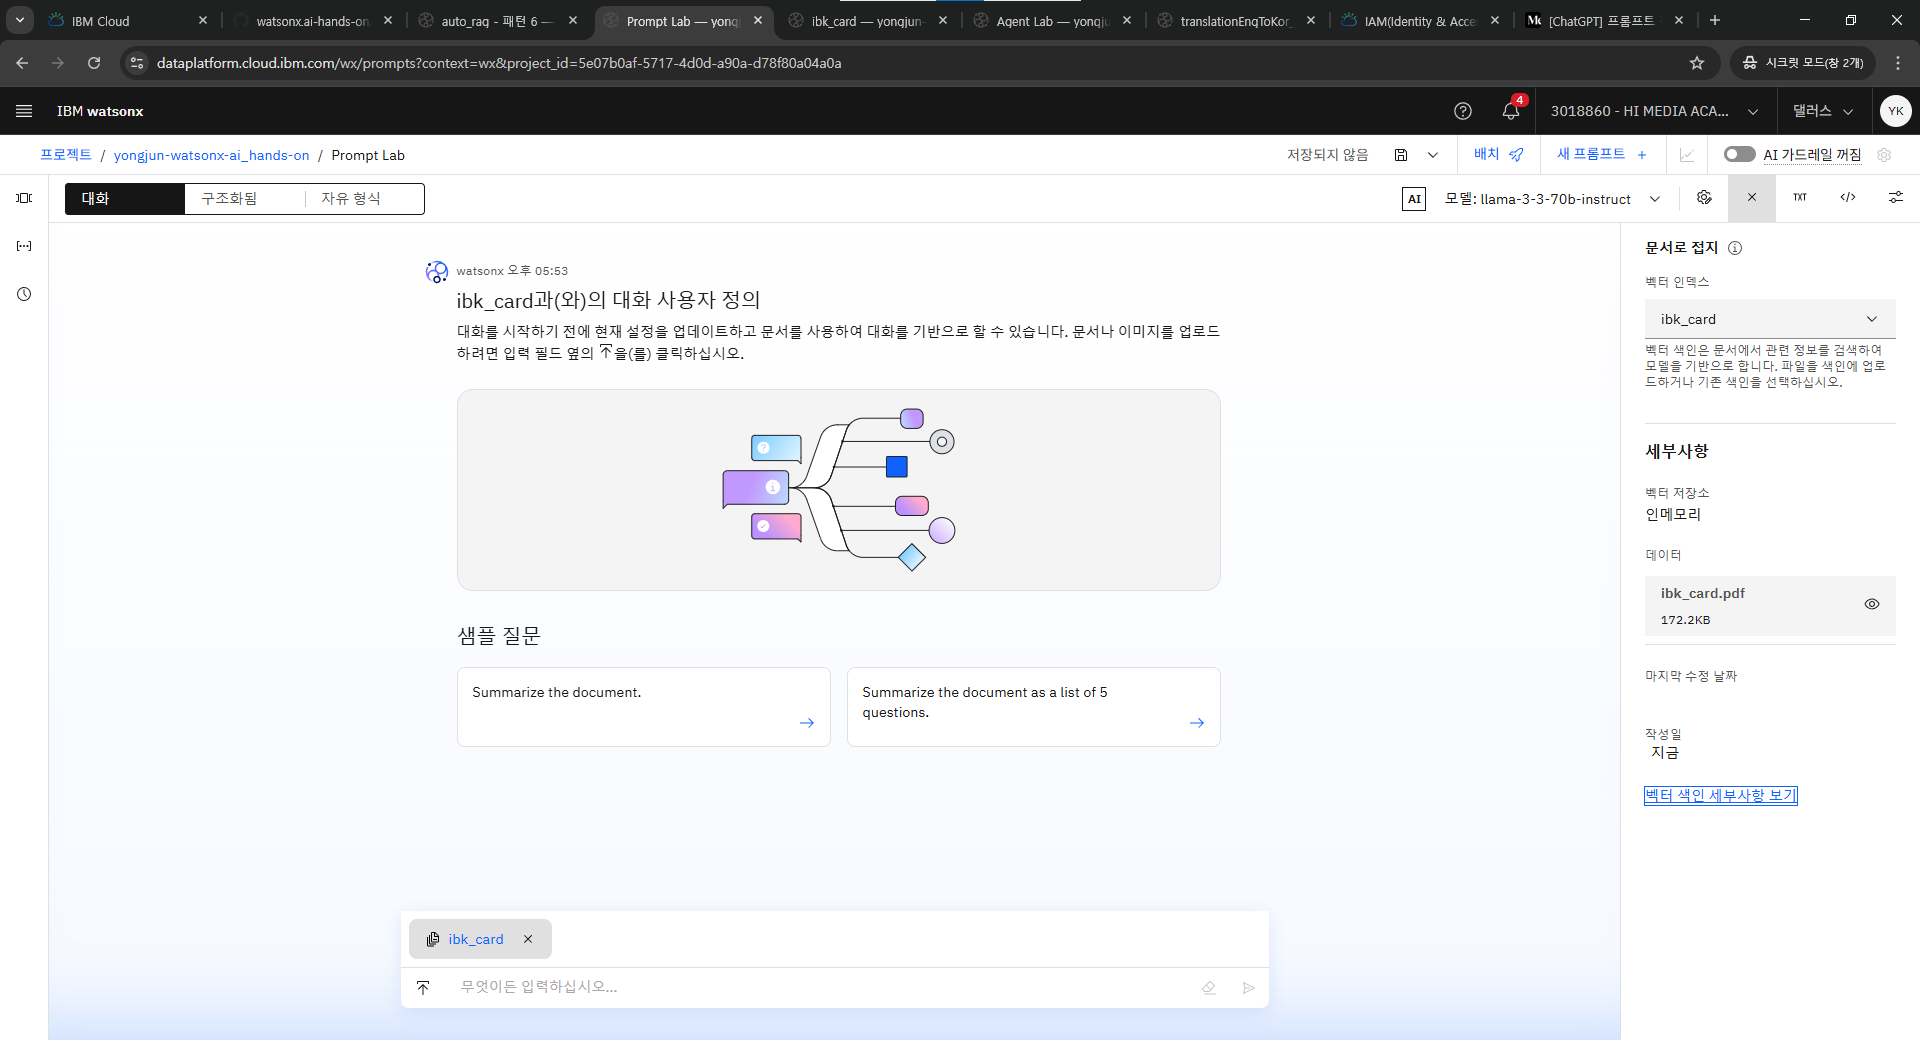Open the help question-mark icon
The width and height of the screenshot is (1920, 1040).
point(1463,111)
